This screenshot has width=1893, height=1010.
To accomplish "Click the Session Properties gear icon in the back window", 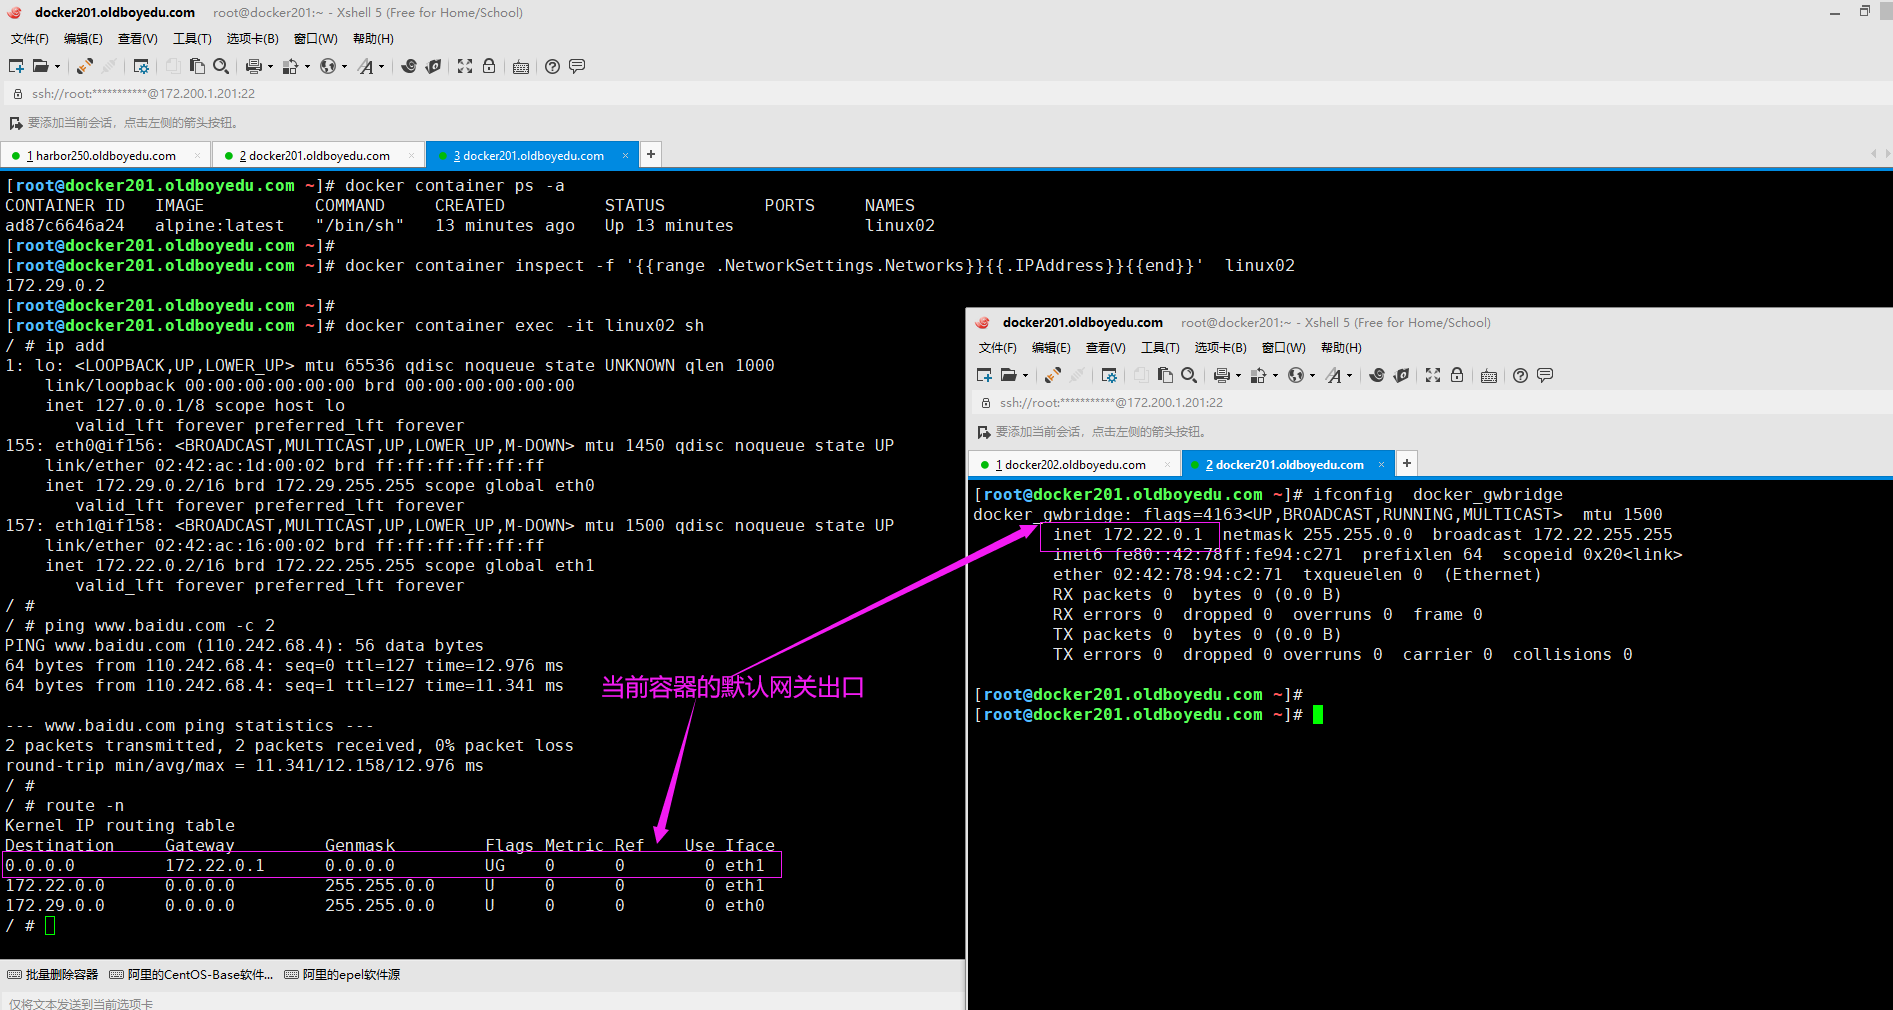I will pos(141,66).
